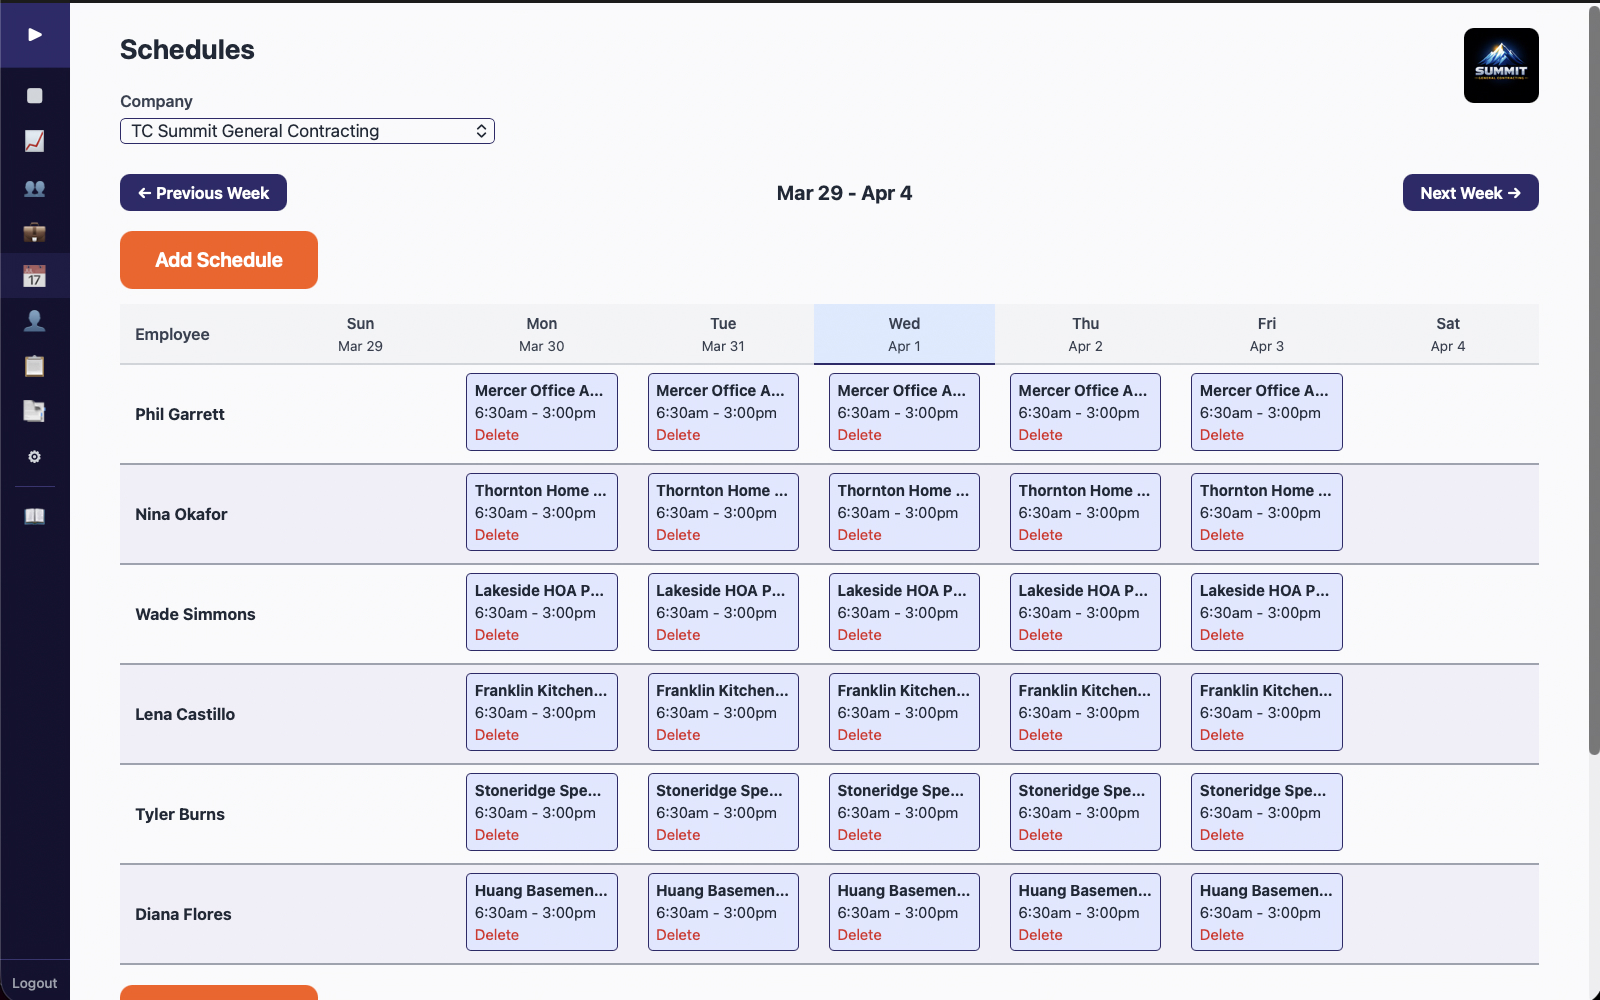Click the settings gear icon in sidebar

point(35,457)
